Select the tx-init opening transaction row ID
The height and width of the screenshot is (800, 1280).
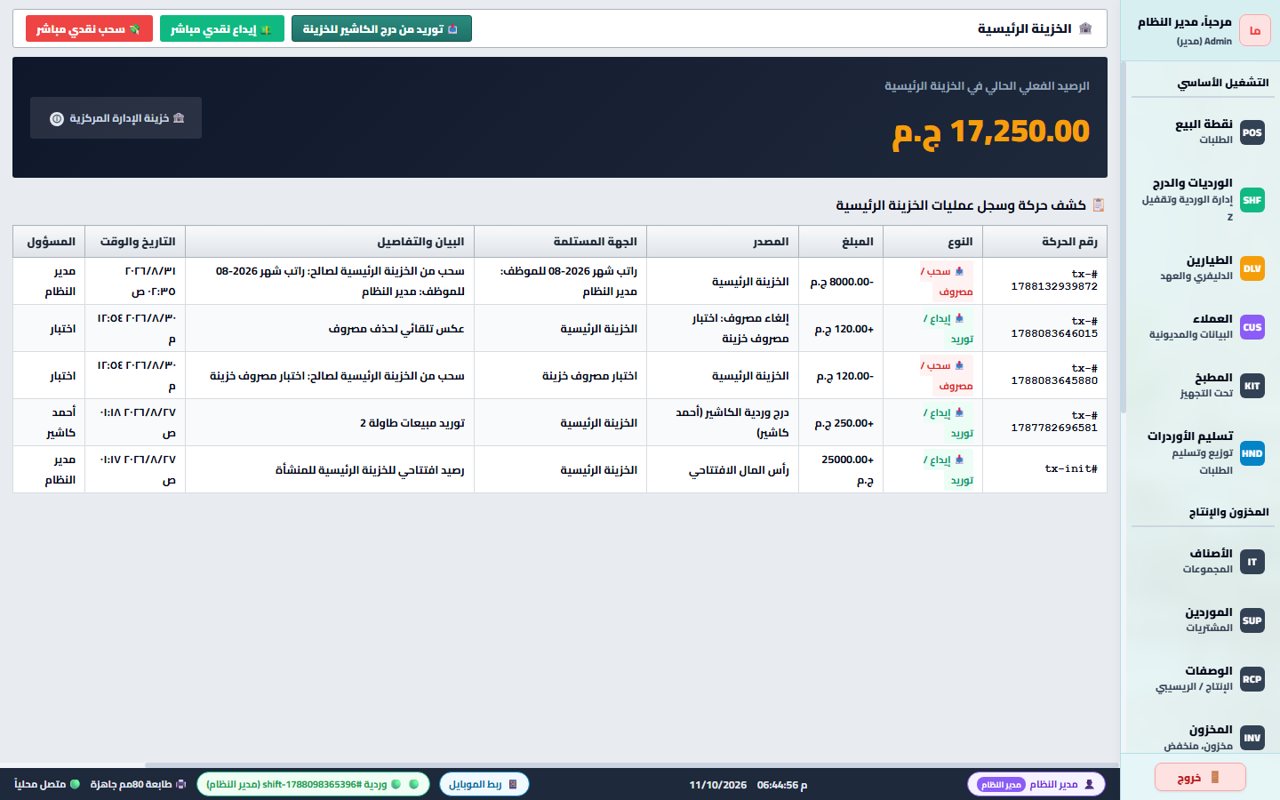coord(1071,468)
